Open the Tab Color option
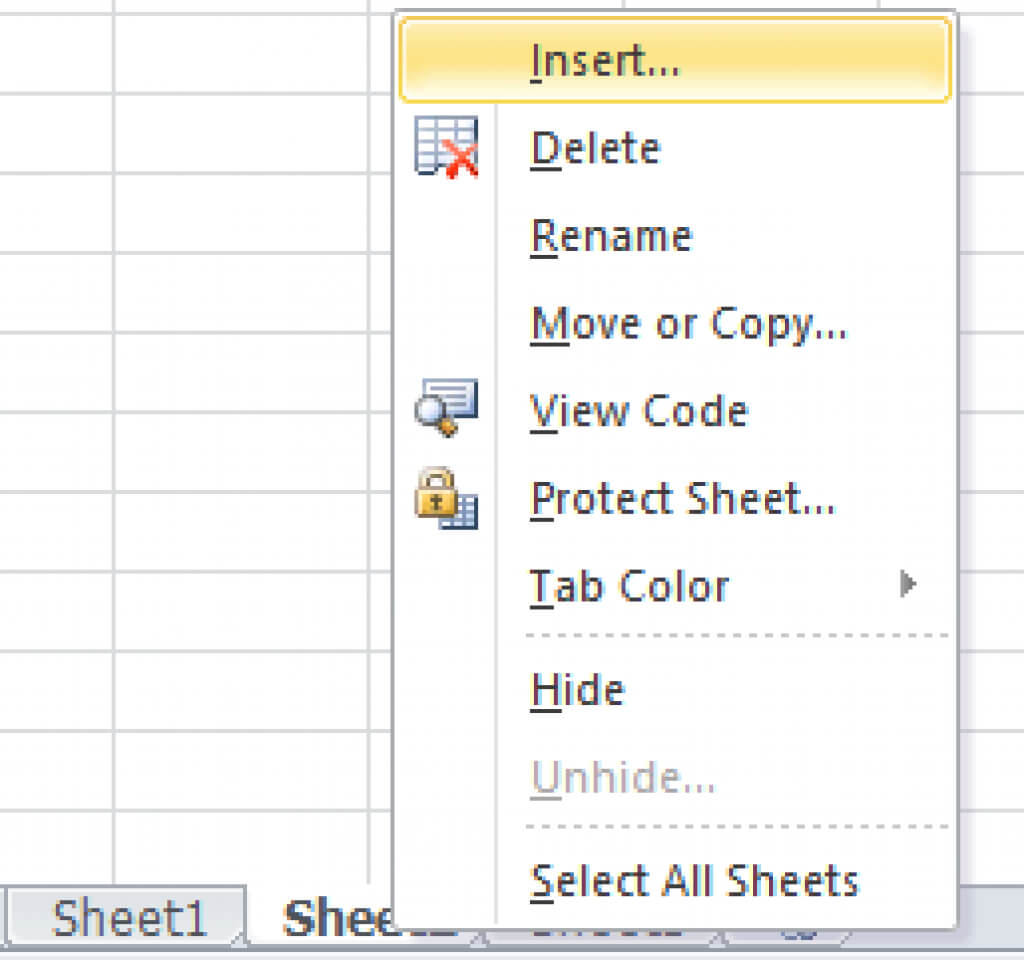Screen dimensions: 1024x960 [630, 586]
